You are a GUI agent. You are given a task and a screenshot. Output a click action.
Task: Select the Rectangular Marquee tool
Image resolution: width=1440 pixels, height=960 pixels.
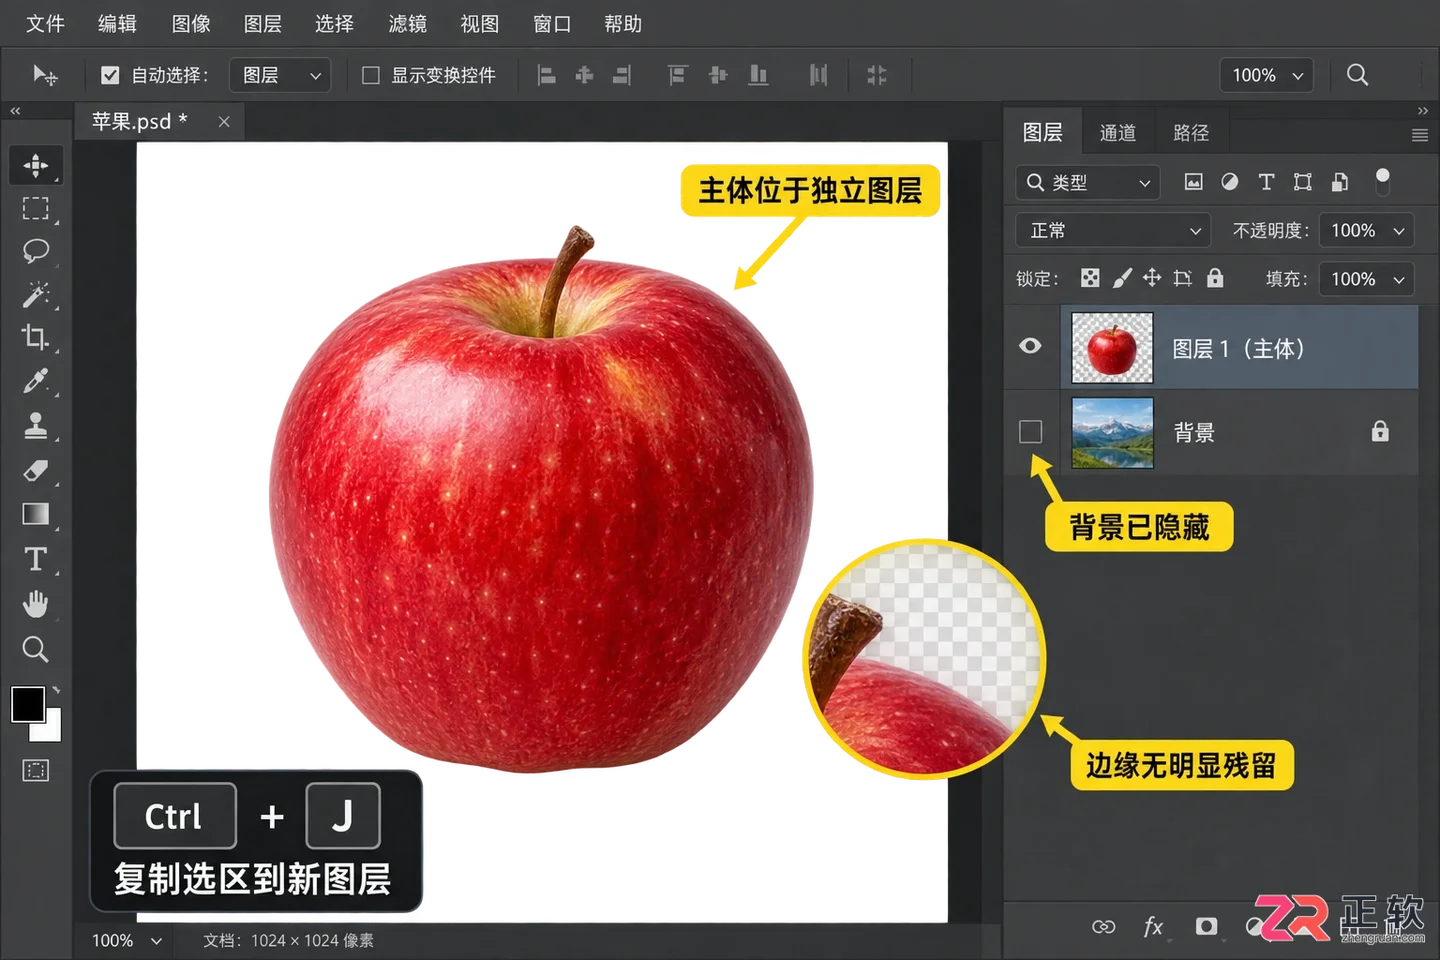[x=36, y=208]
